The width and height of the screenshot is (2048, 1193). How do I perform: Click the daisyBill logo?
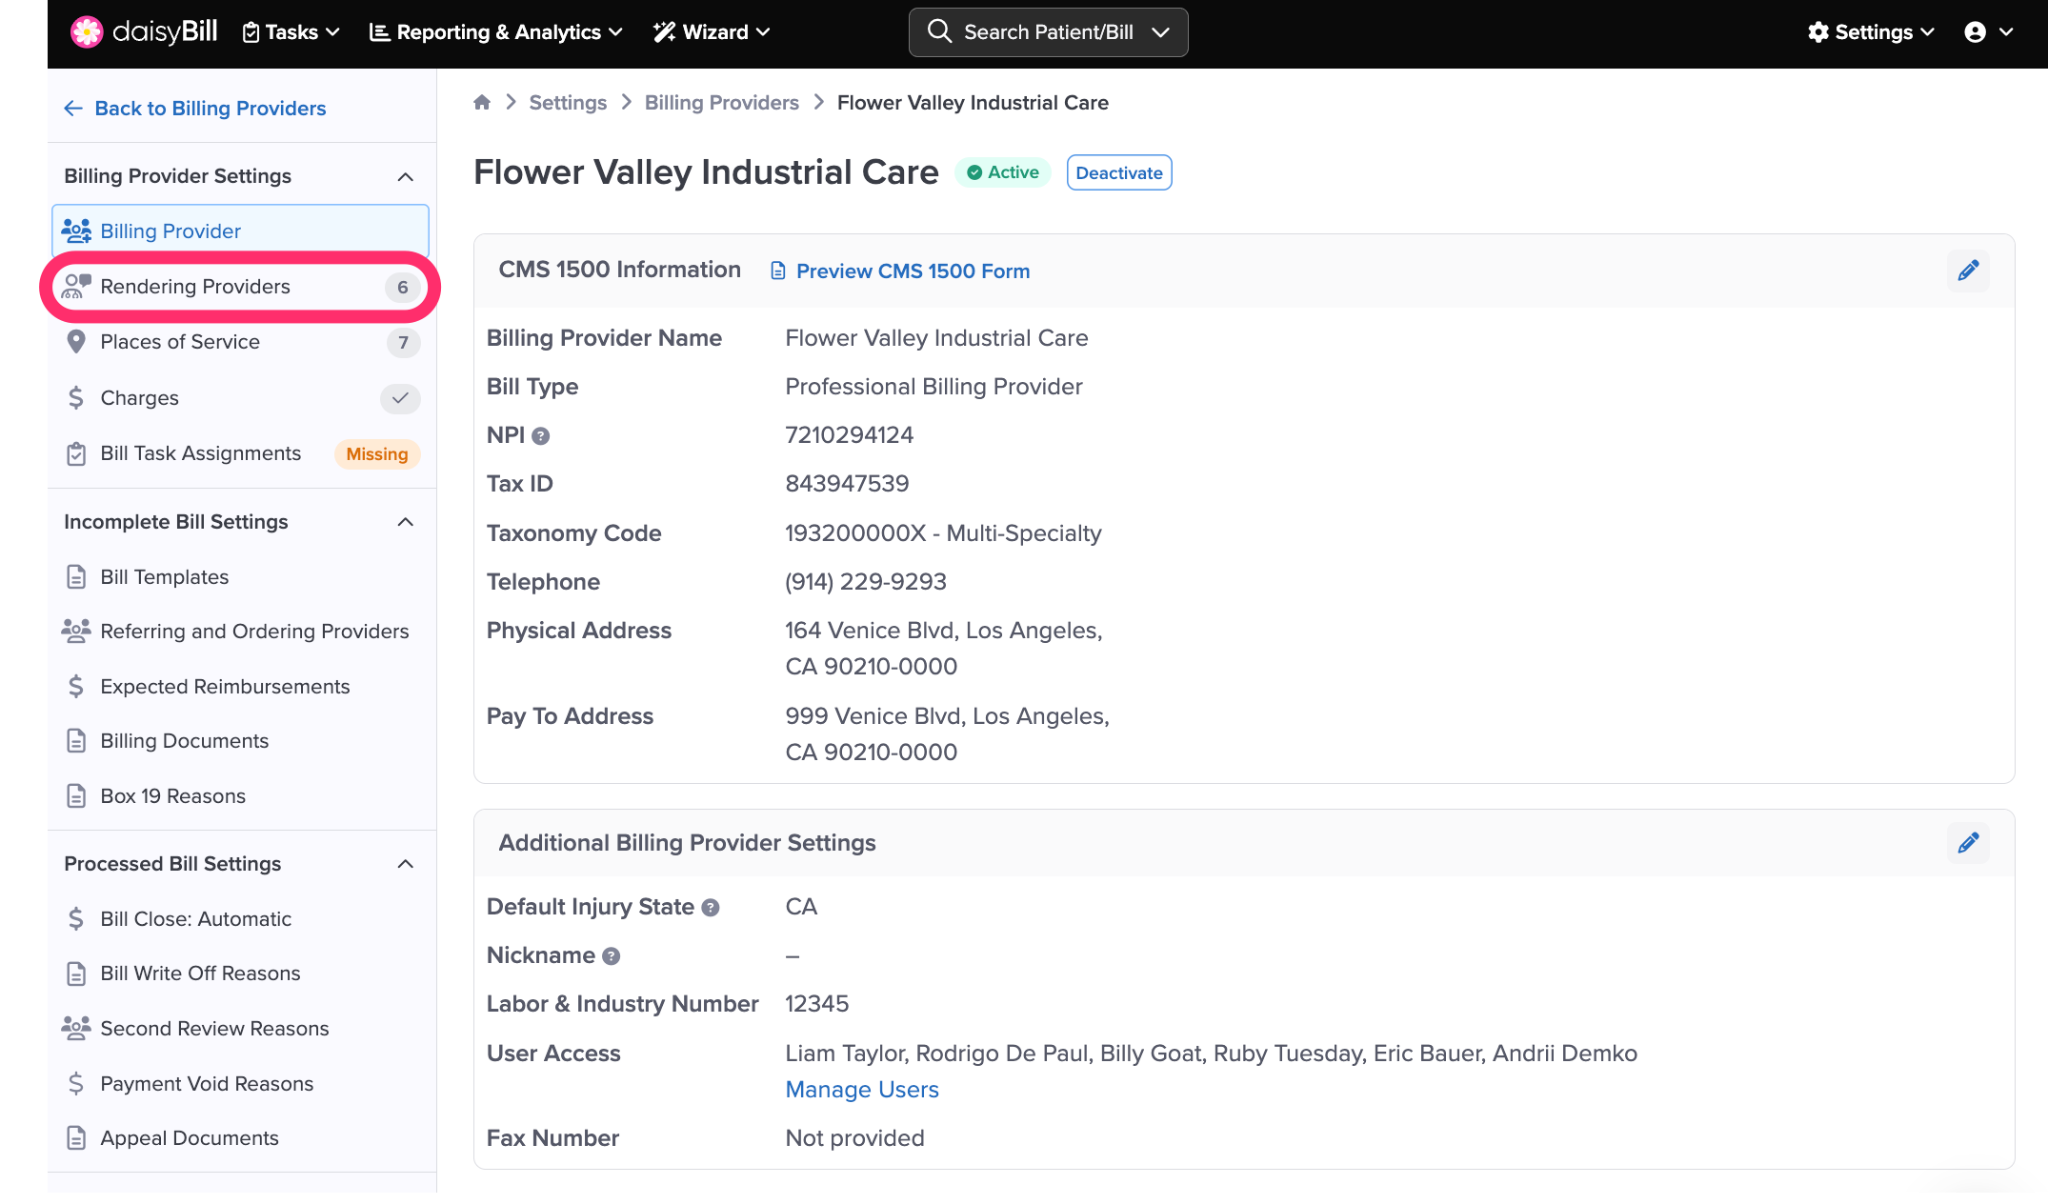tap(144, 32)
